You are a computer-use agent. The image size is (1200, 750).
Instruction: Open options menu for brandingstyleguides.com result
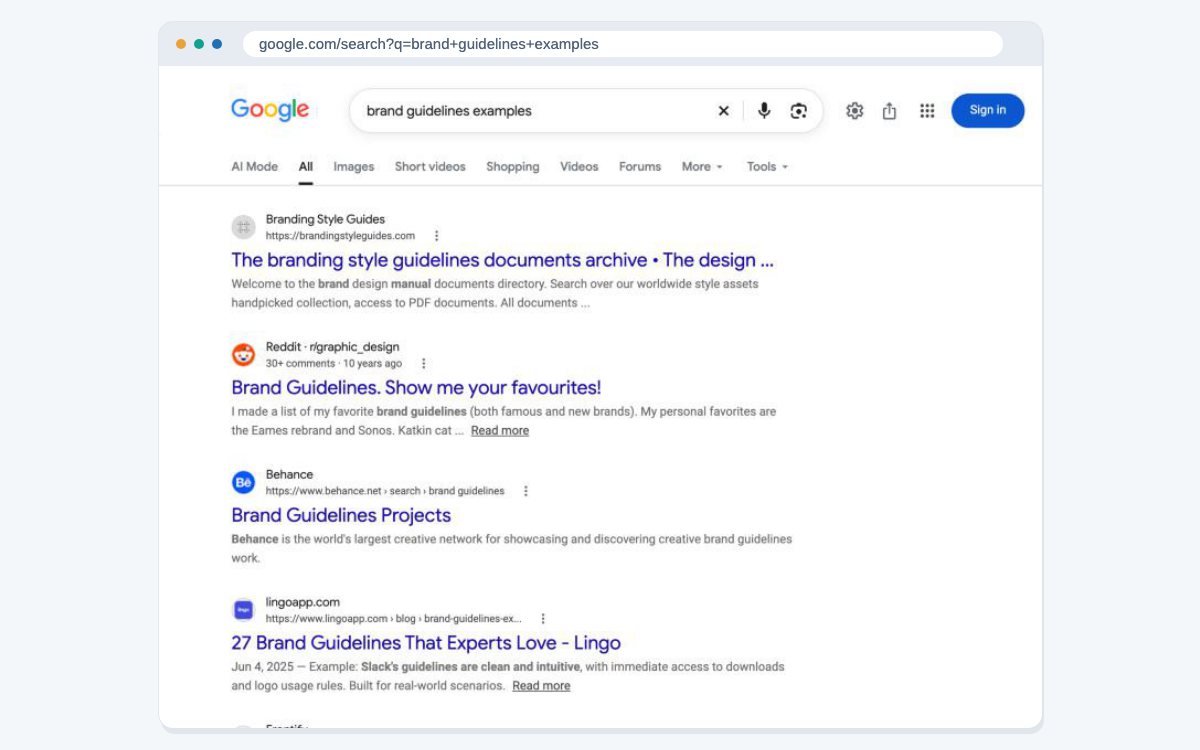coord(436,236)
